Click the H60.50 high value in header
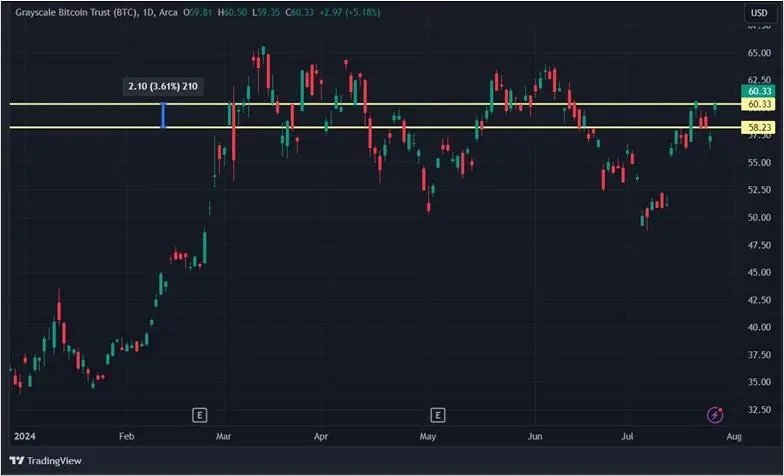This screenshot has width=784, height=476. pos(232,12)
